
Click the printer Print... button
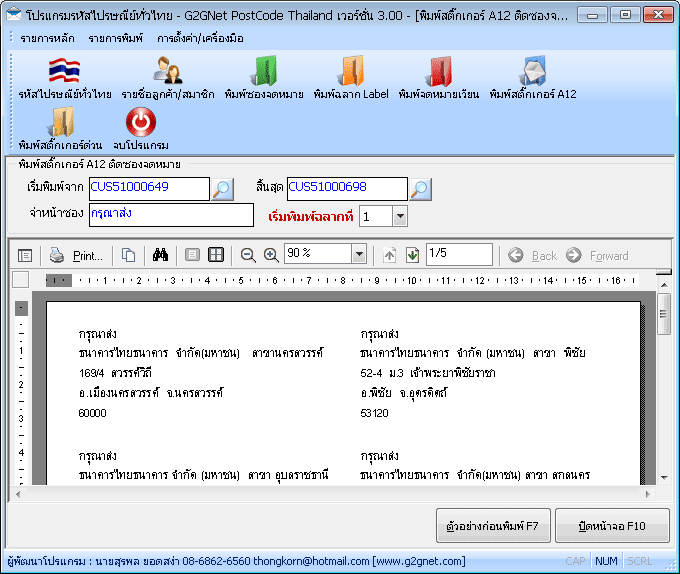tap(76, 255)
